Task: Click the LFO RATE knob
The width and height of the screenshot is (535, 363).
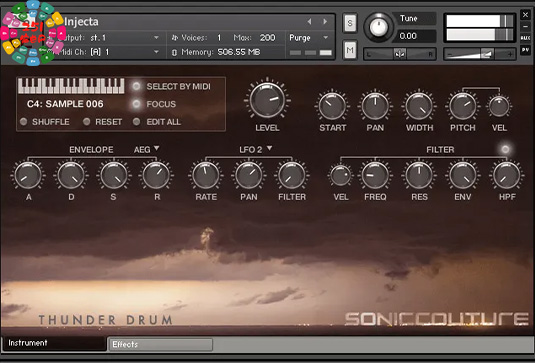Action: [206, 175]
